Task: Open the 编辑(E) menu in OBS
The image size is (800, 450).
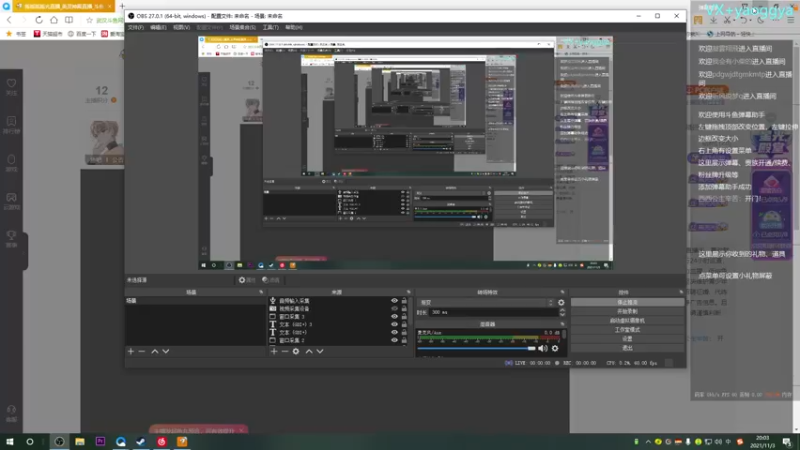Action: pos(158,28)
